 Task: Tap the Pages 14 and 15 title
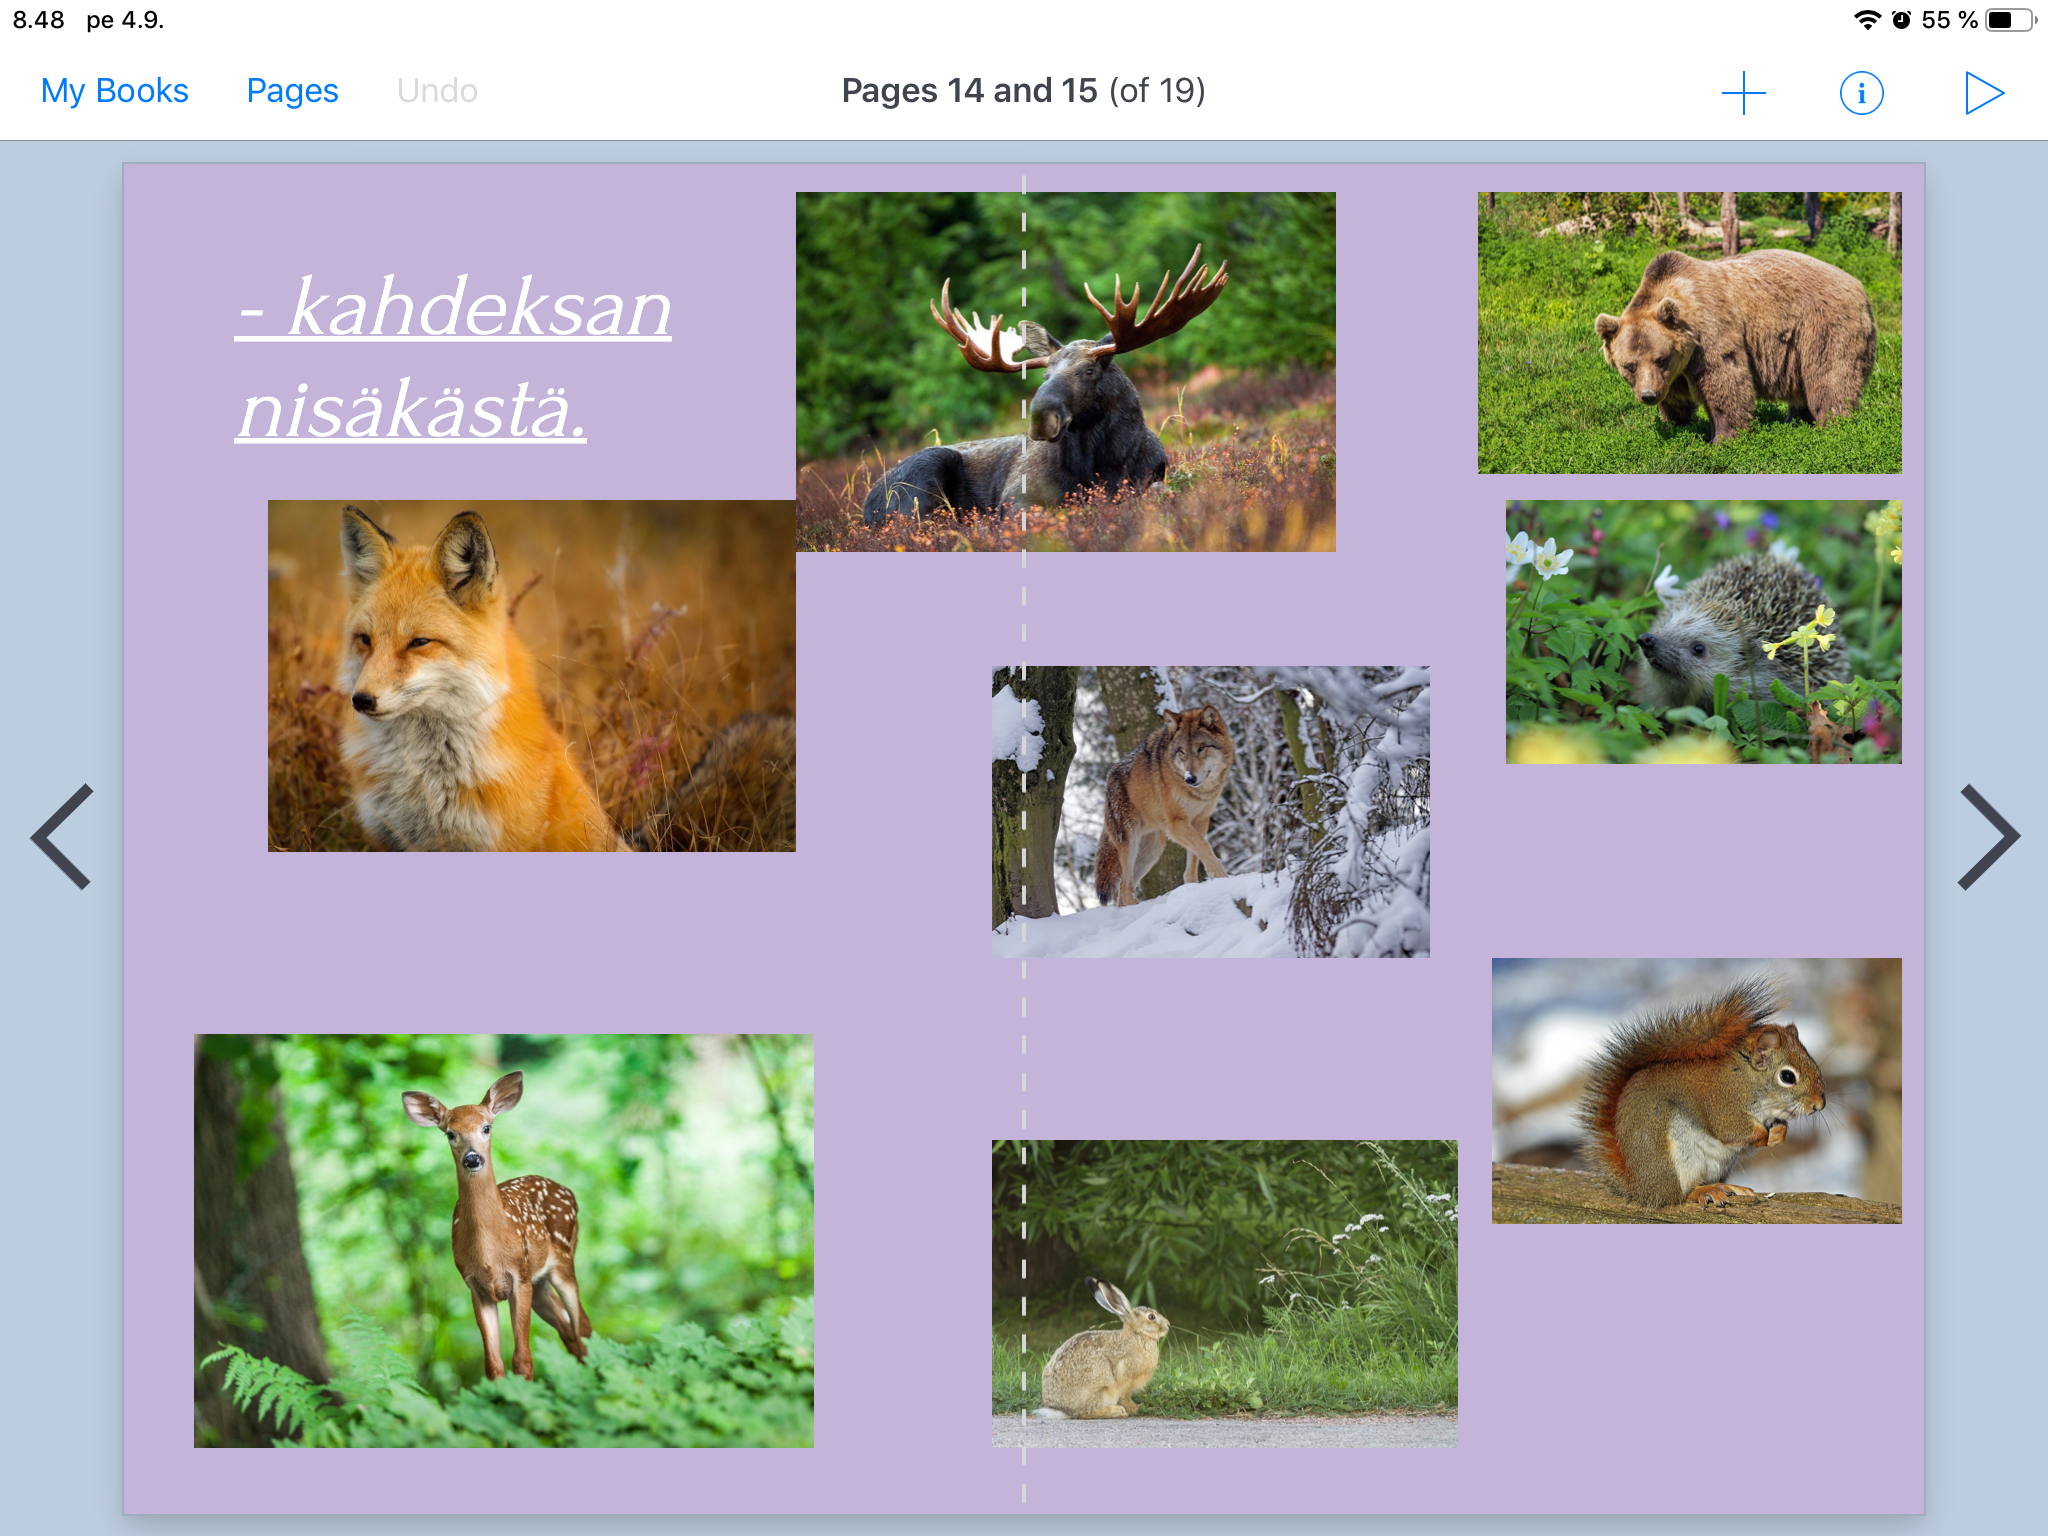point(1023,91)
